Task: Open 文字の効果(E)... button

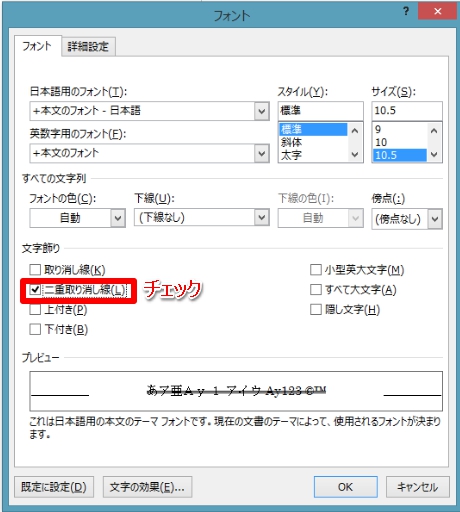Action: point(147,487)
